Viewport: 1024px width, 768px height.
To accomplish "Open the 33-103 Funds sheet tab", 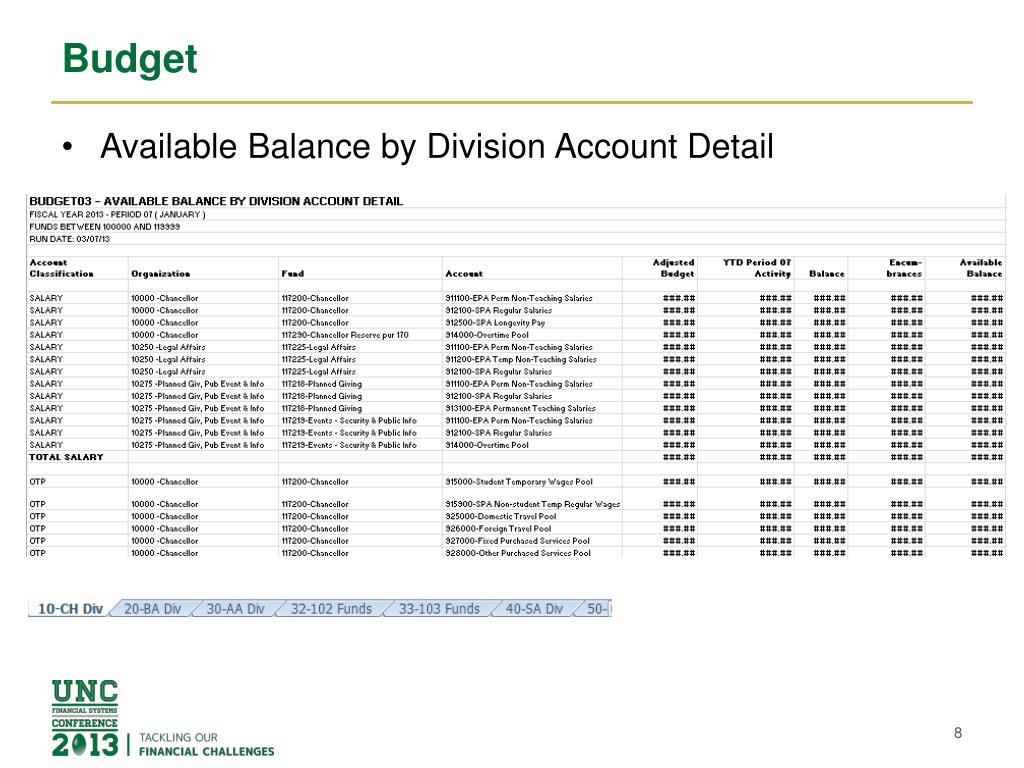I will [x=439, y=609].
